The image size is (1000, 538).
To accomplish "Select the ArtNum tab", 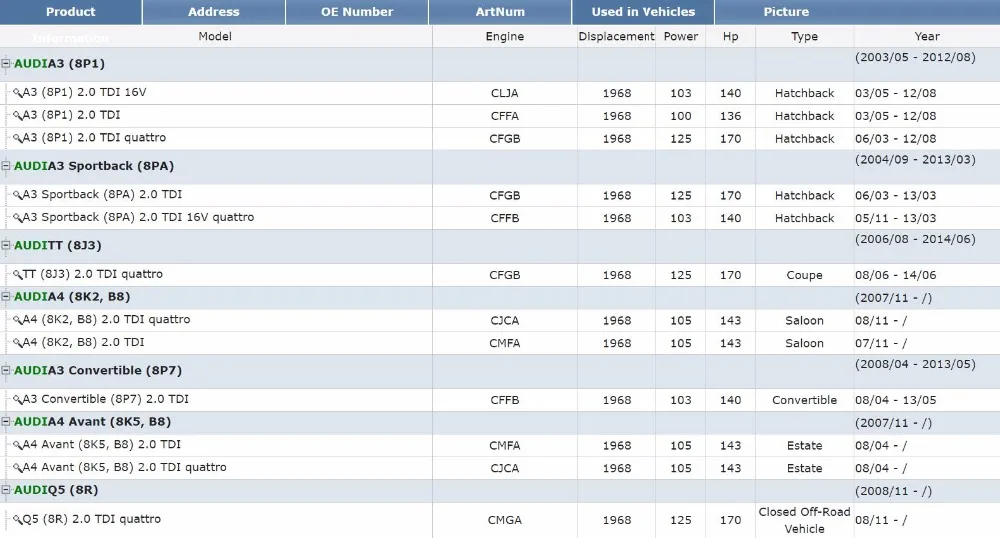I will pyautogui.click(x=500, y=12).
